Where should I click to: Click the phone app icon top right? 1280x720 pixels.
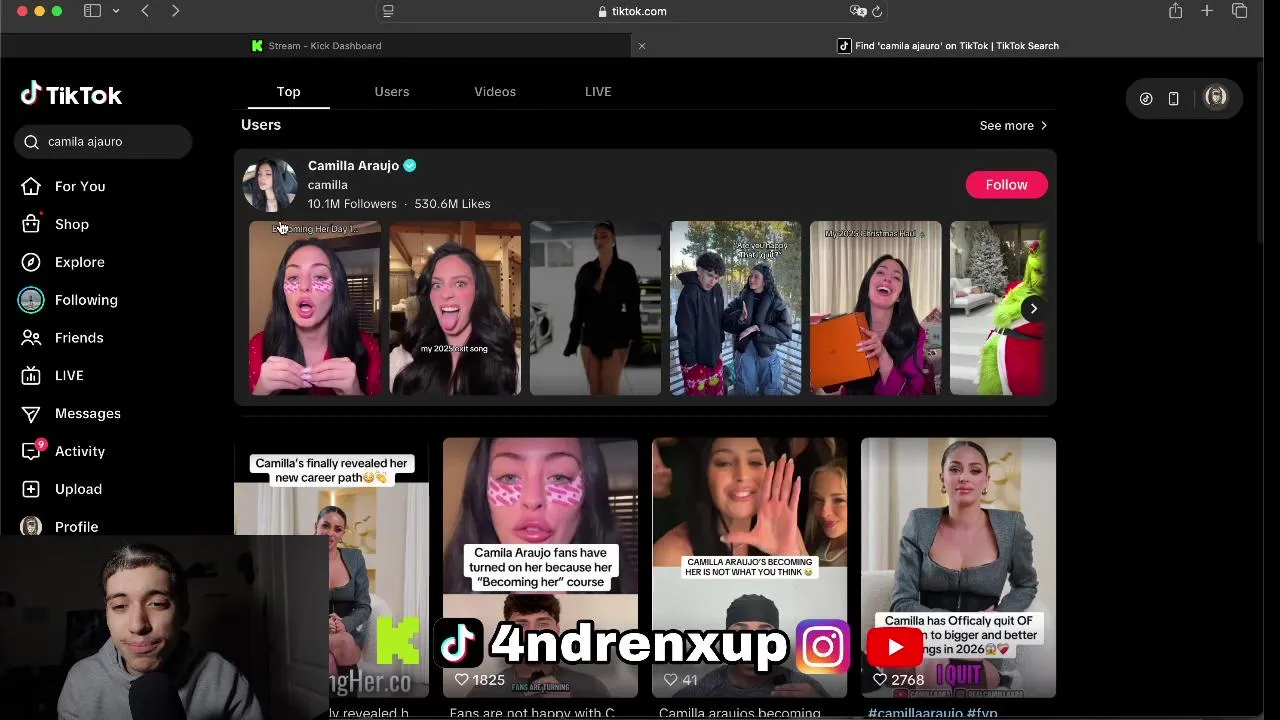click(1174, 98)
